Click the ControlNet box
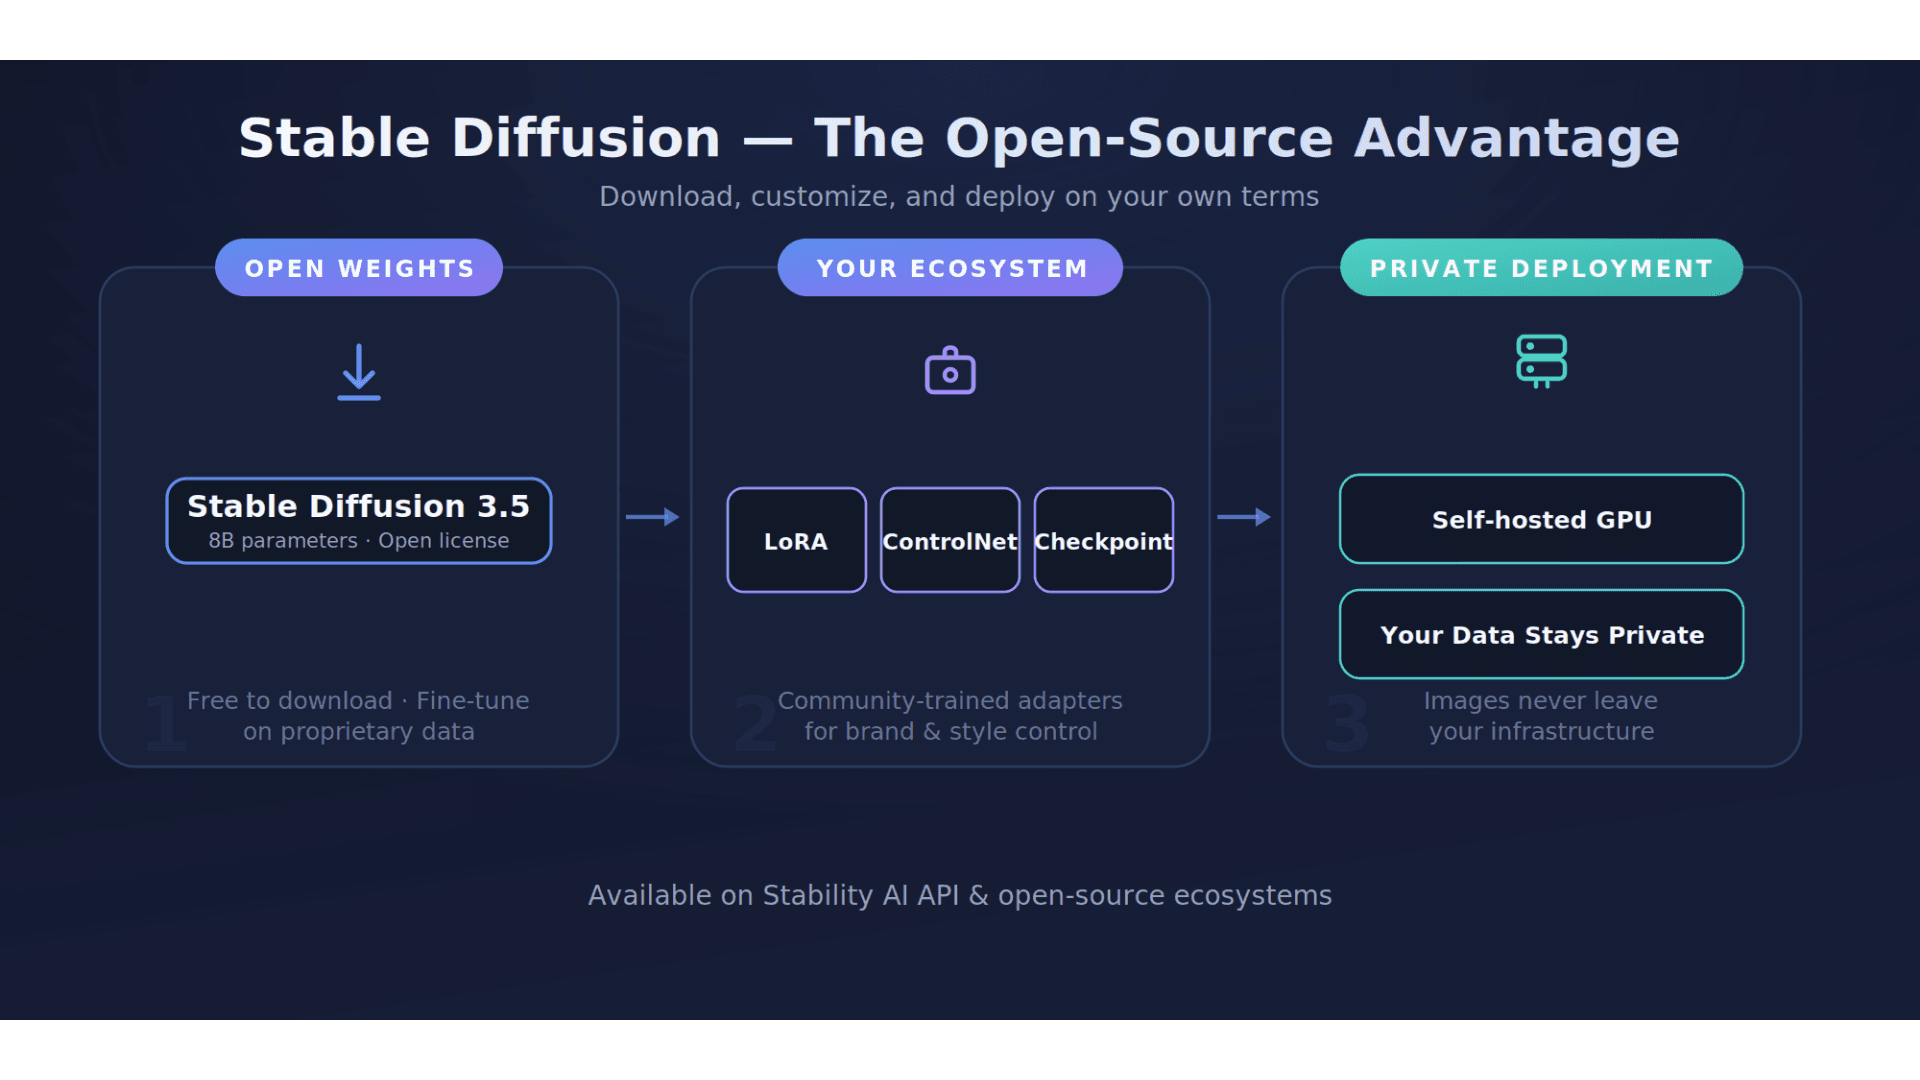This screenshot has height=1080, width=1920. point(950,540)
